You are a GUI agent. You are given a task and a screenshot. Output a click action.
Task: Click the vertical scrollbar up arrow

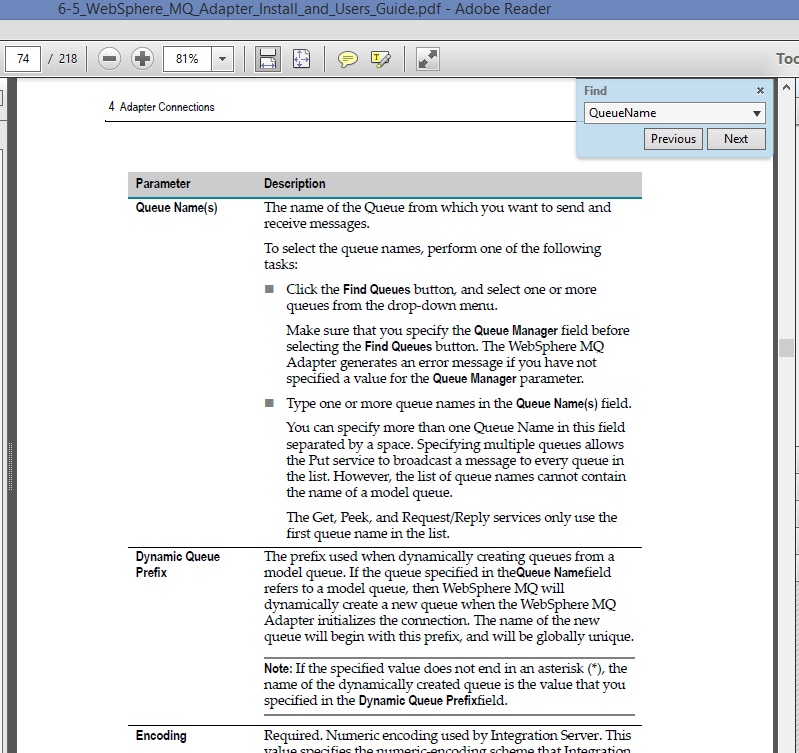pos(786,88)
